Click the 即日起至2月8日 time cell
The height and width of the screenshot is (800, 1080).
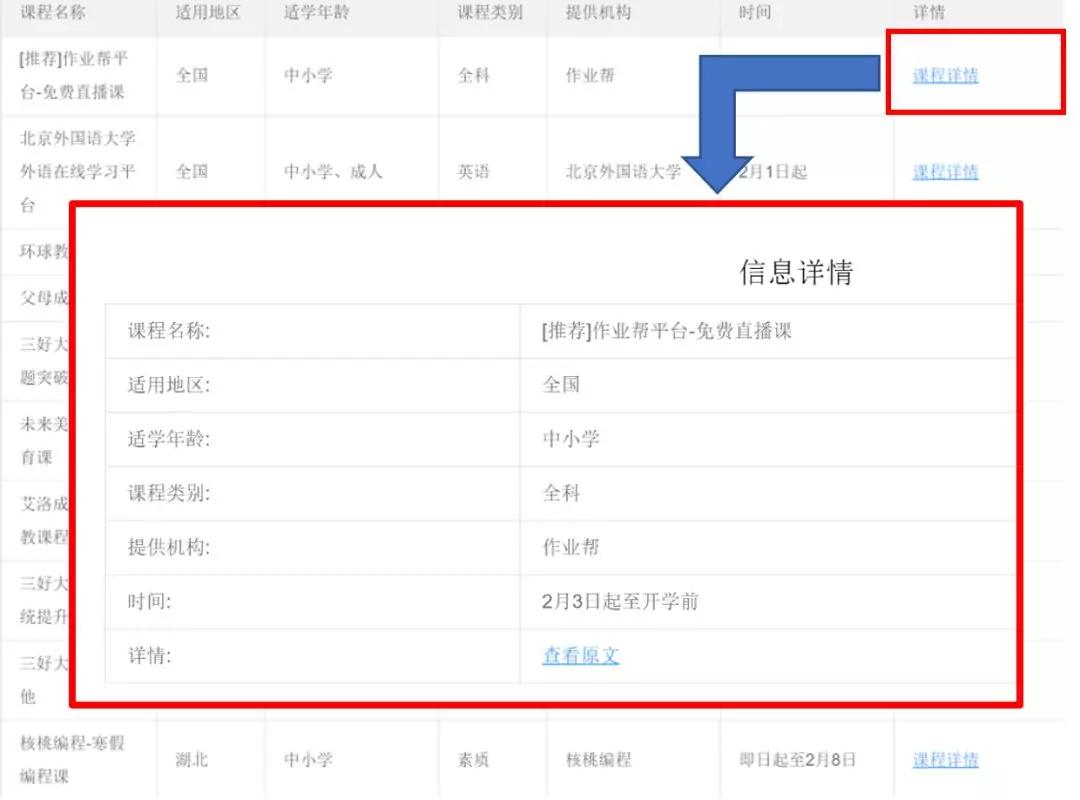point(797,759)
